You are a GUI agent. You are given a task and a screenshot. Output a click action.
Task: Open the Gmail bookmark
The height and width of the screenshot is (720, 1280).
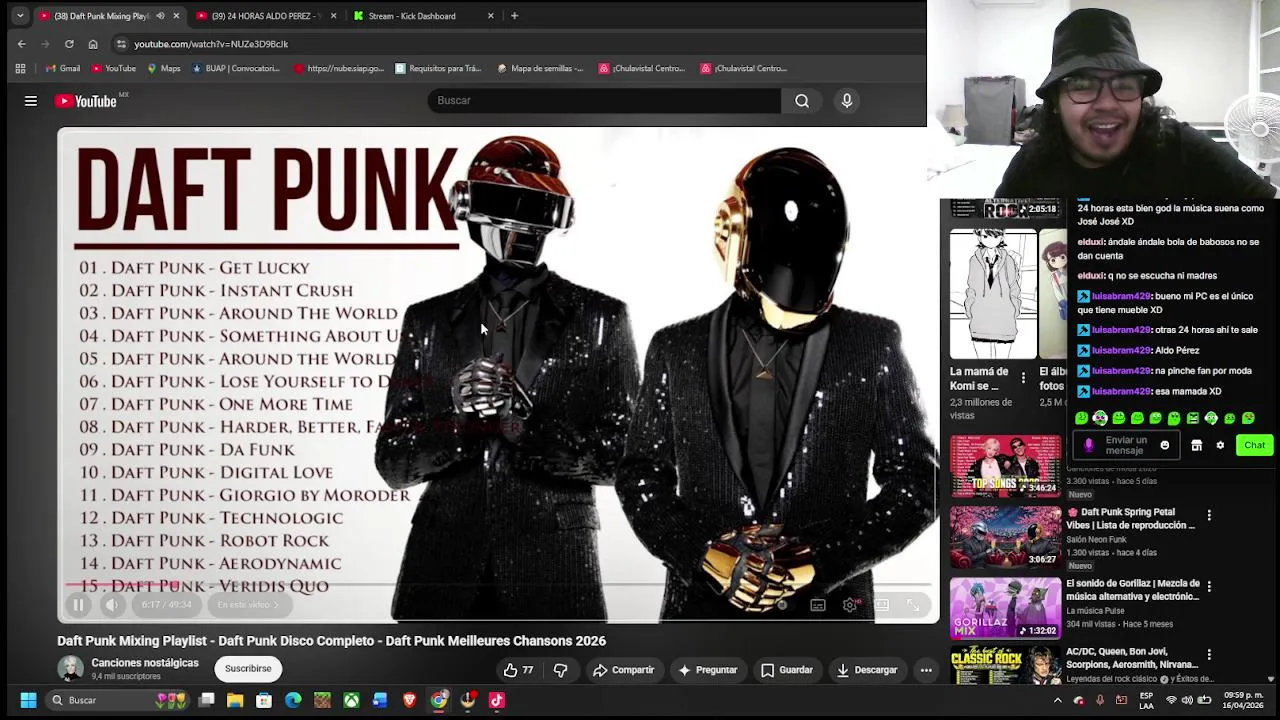(x=62, y=69)
